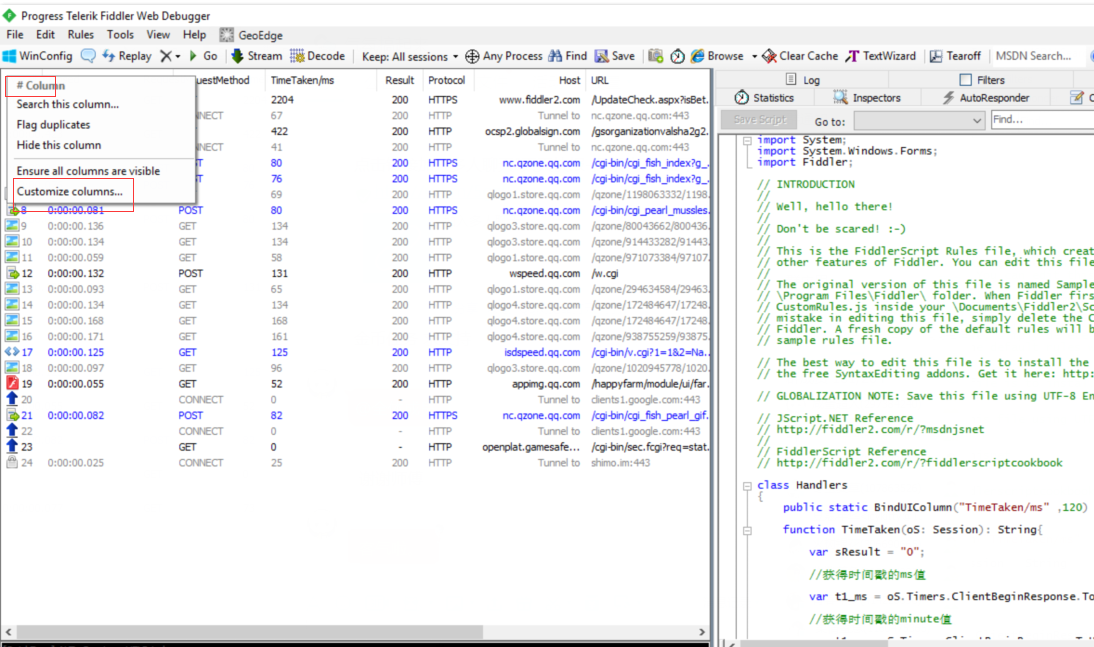Open the Edit menu
Image resolution: width=1094 pixels, height=647 pixels.
pos(45,35)
